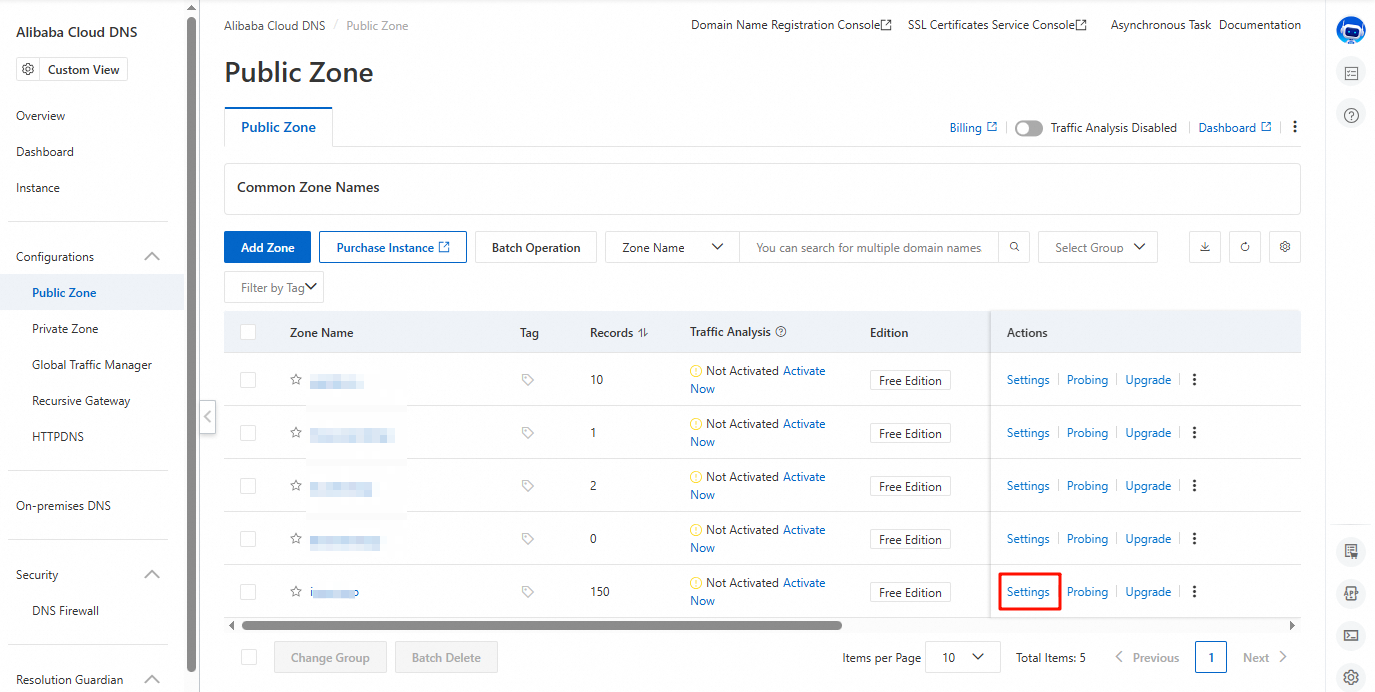Click the domain name search input
The width and height of the screenshot is (1375, 692).
(x=869, y=247)
